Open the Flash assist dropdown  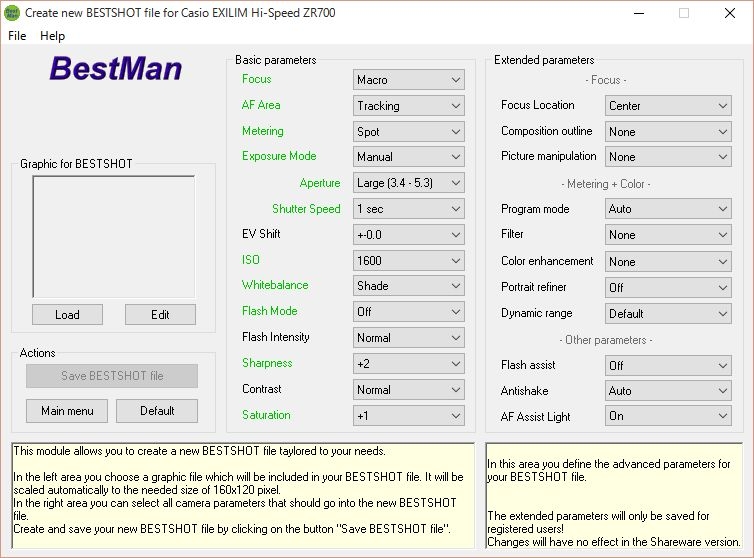(668, 366)
